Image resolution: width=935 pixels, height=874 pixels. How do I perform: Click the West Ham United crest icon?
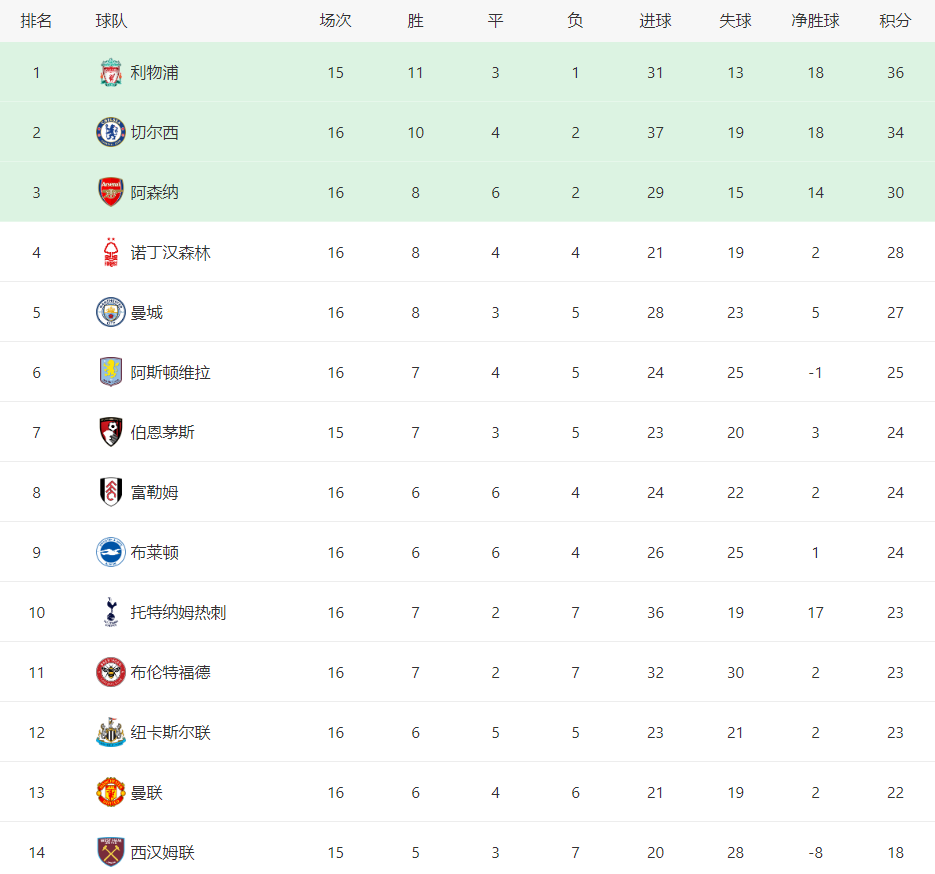pyautogui.click(x=110, y=852)
